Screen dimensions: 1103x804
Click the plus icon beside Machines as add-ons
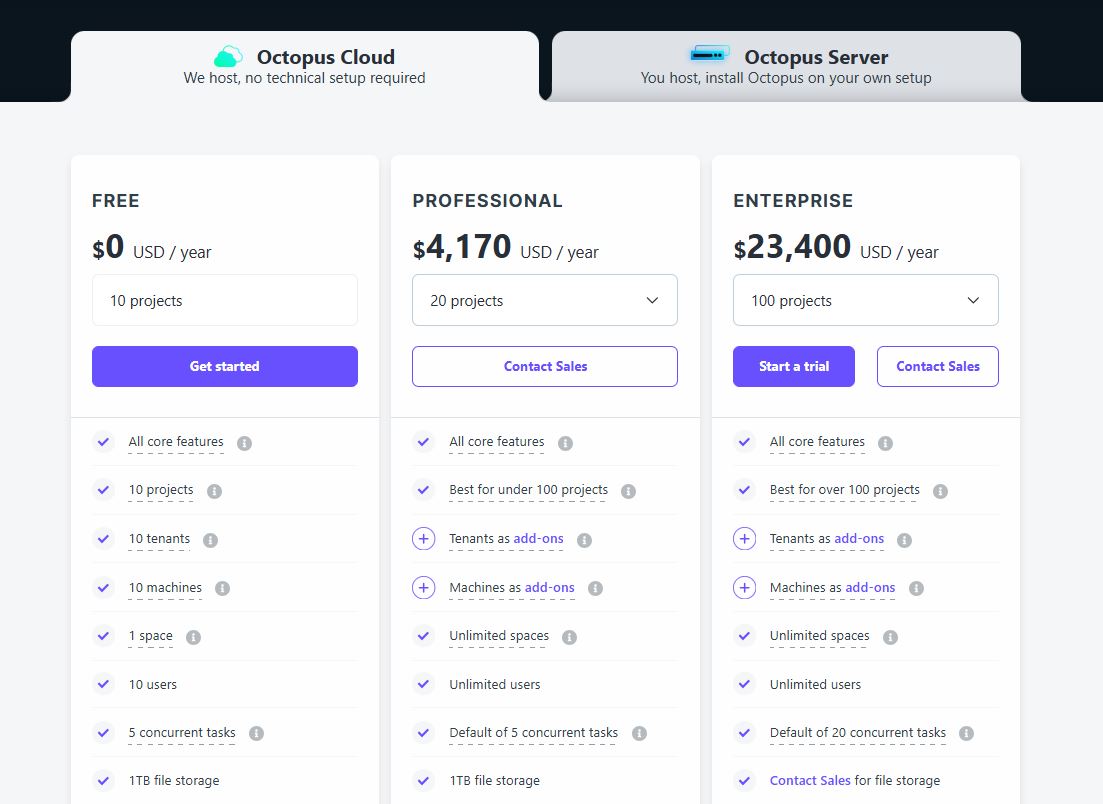click(x=424, y=588)
